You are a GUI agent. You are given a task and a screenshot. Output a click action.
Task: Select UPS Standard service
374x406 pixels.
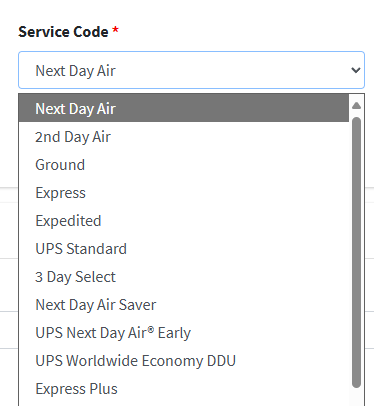tap(184, 248)
